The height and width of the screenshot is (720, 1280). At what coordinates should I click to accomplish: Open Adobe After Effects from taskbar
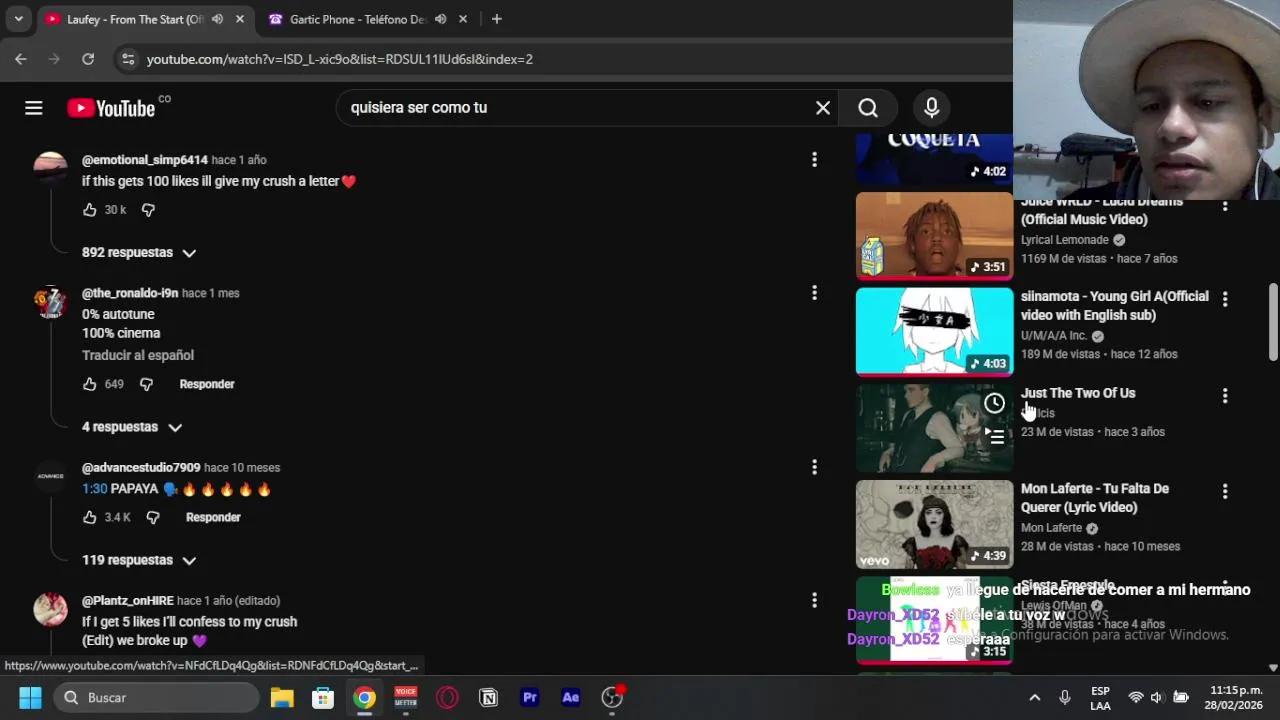click(x=571, y=697)
